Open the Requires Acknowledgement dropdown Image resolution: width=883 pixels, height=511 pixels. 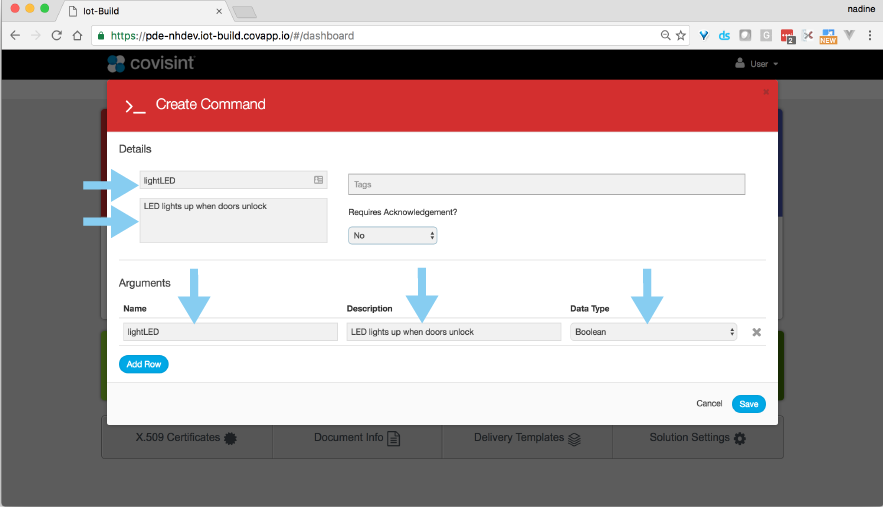(x=392, y=235)
